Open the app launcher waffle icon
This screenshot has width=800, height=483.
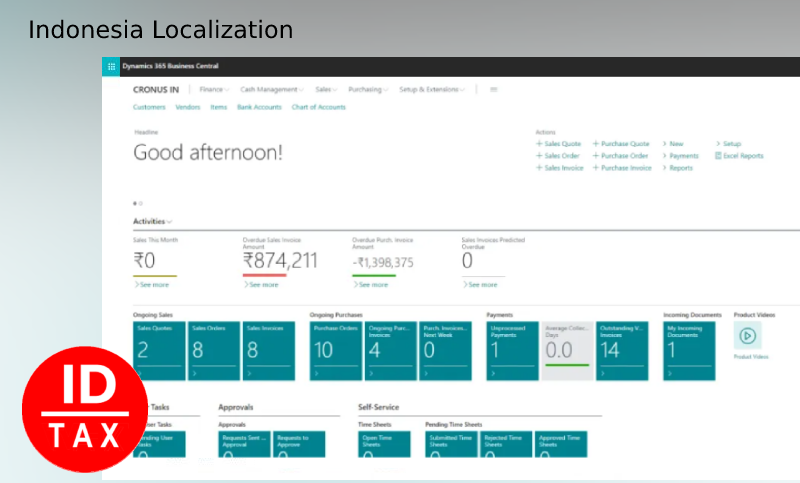coord(111,66)
